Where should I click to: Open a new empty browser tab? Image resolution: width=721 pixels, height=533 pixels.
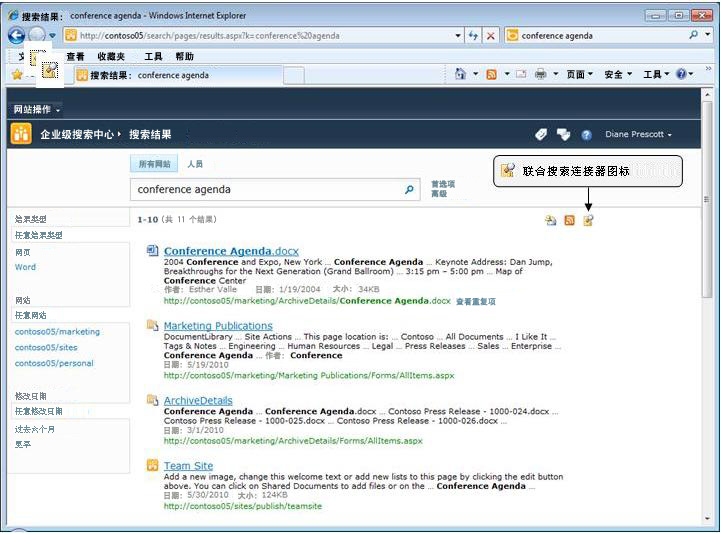pos(294,75)
